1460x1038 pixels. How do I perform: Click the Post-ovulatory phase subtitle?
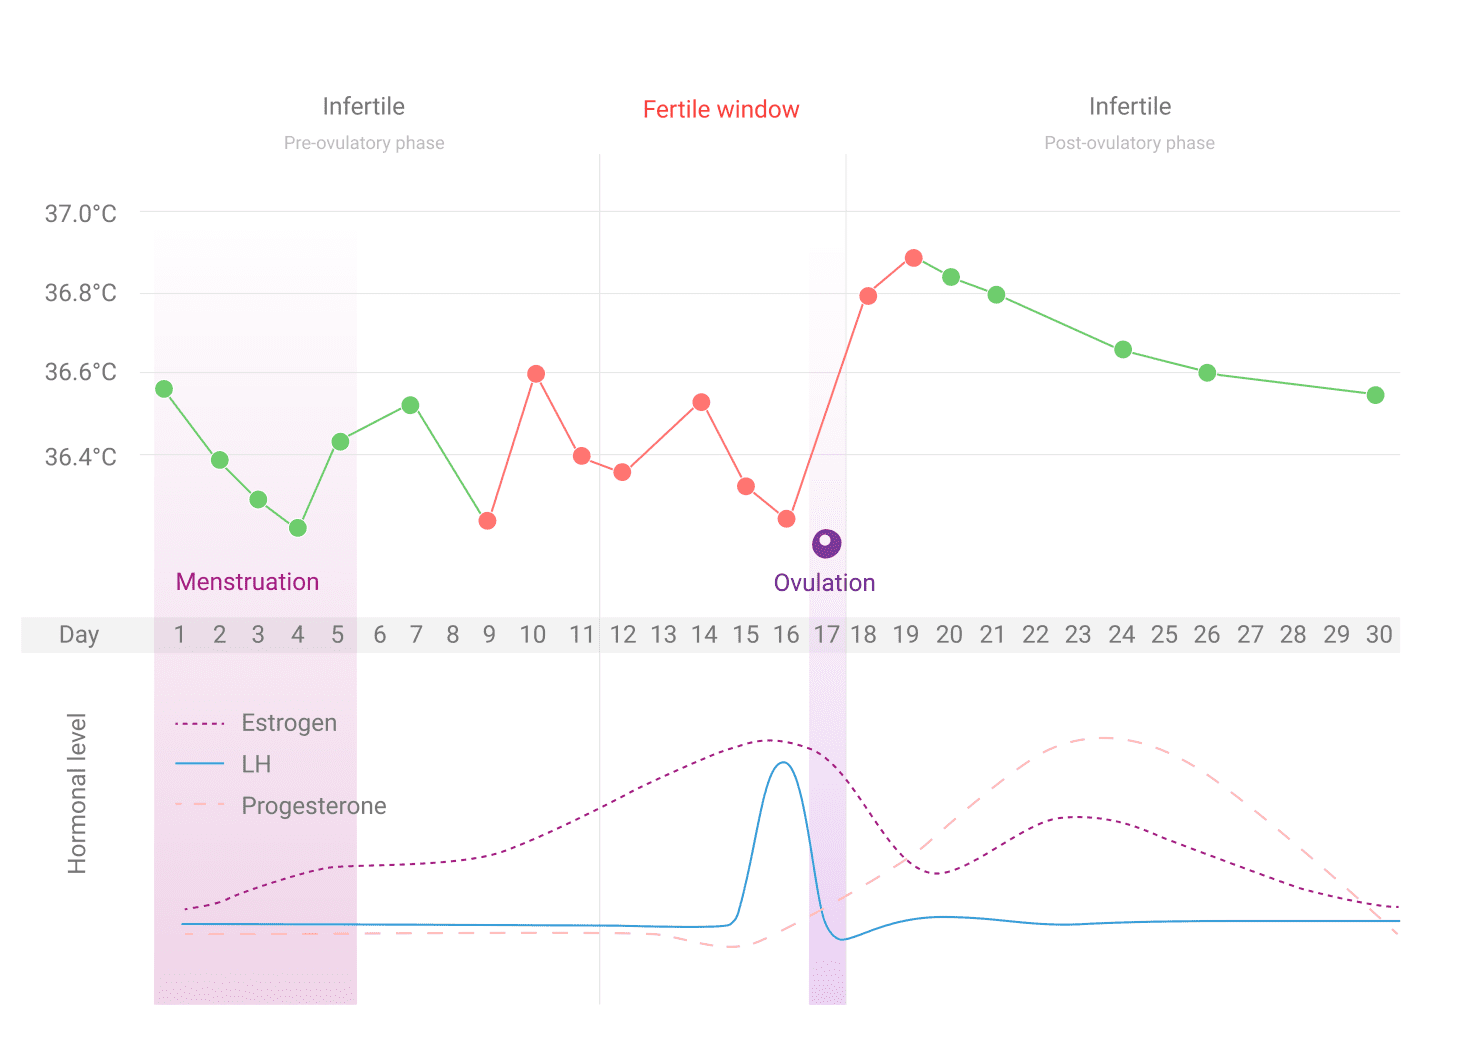click(x=1129, y=143)
